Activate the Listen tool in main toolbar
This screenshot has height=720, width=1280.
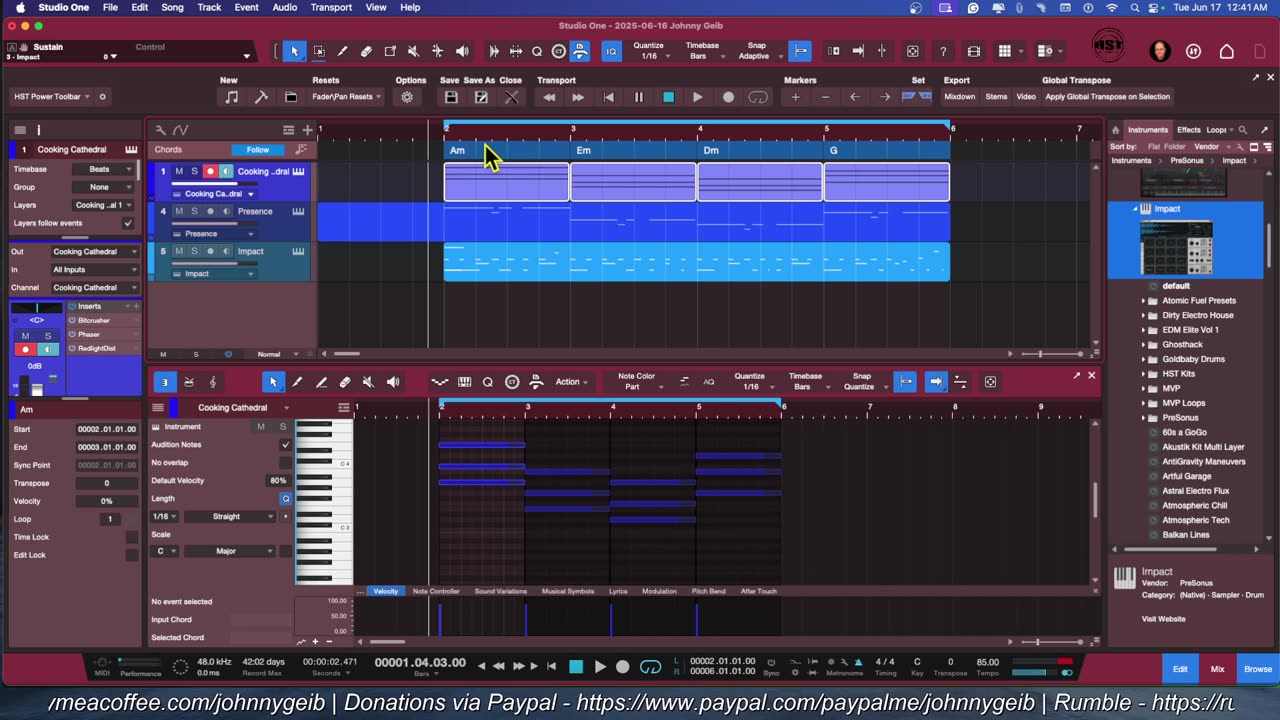pyautogui.click(x=462, y=51)
